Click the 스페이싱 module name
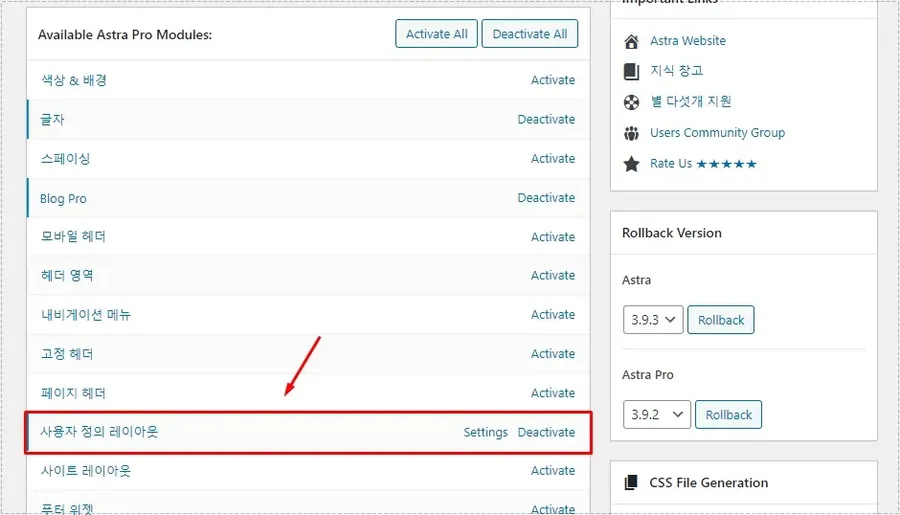This screenshot has height=515, width=900. coord(65,158)
